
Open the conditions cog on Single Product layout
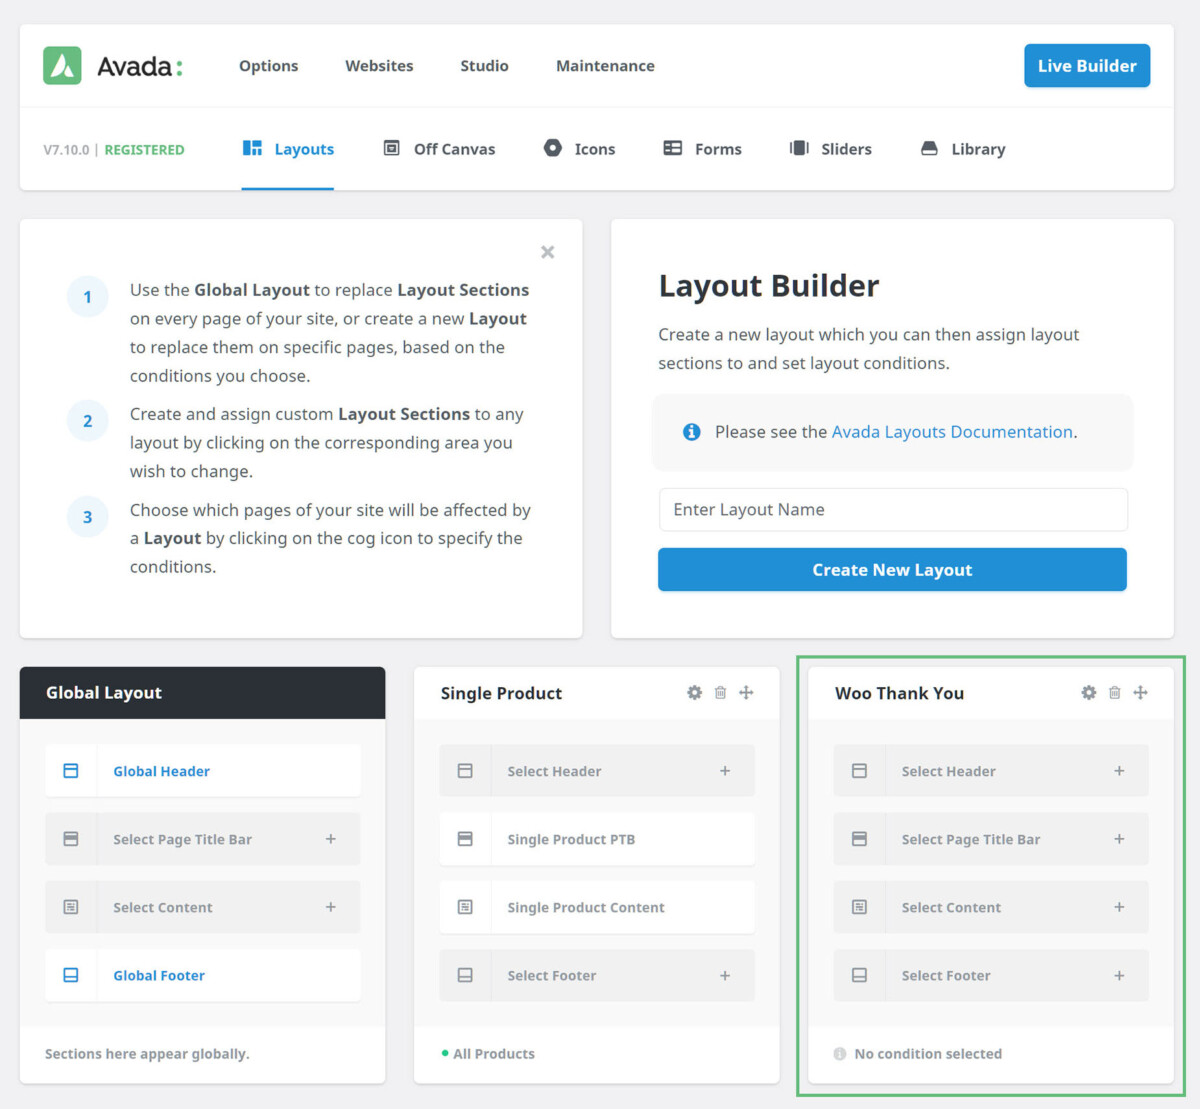tap(694, 692)
